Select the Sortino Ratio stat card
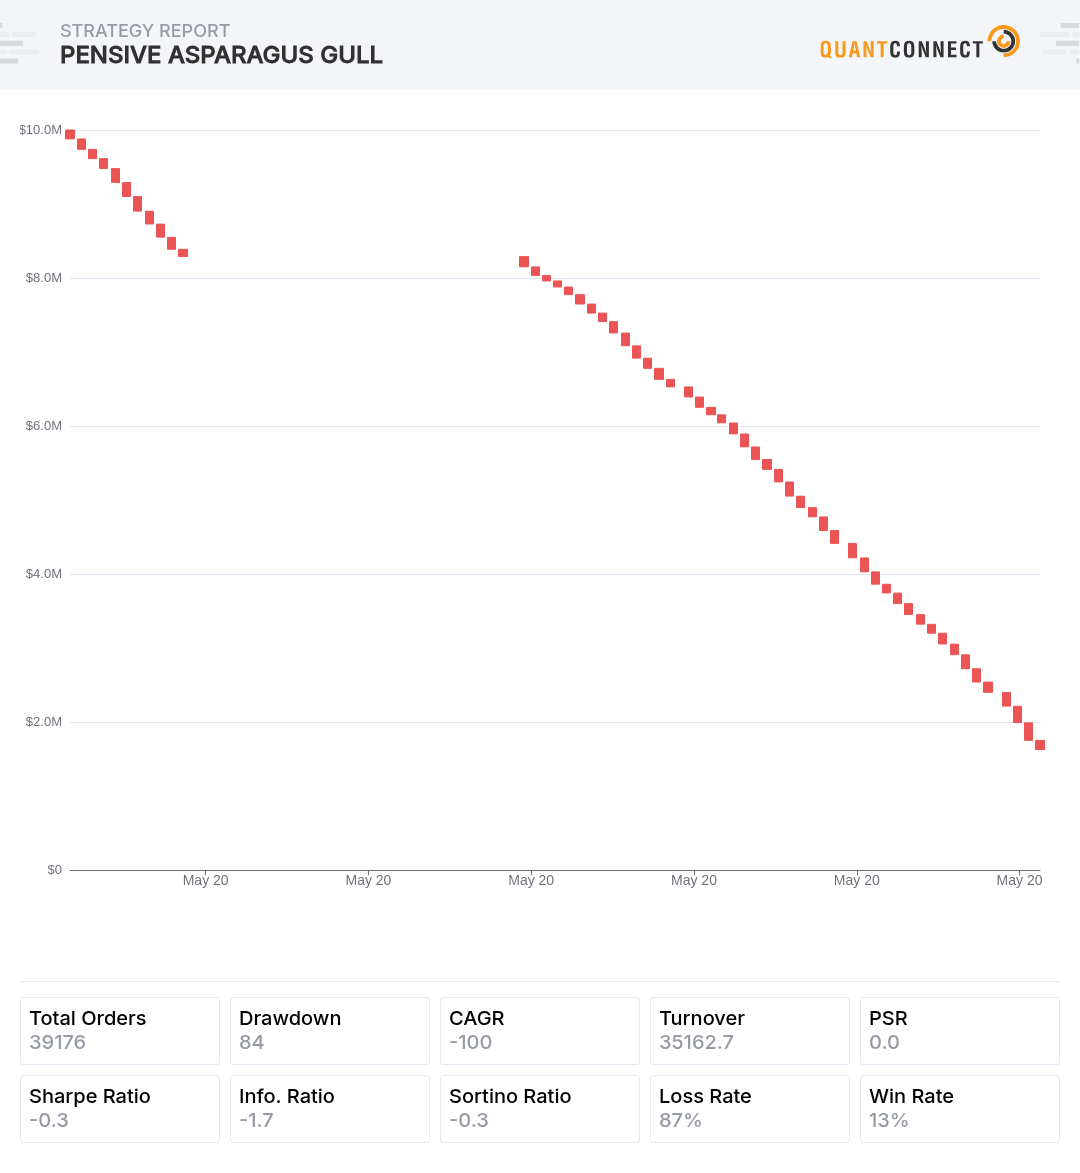Screen dimensions: 1080x1173 [540, 1109]
